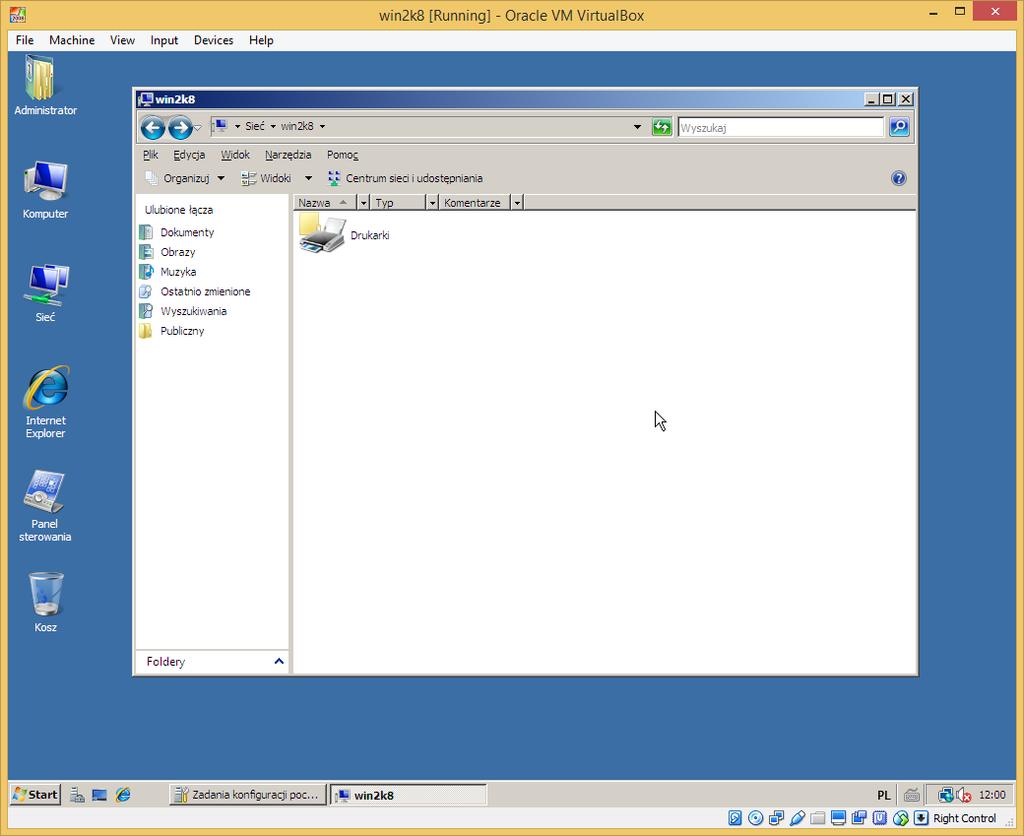This screenshot has height=836, width=1024.
Task: Open the Nazwa column filter dropdown
Action: (364, 203)
